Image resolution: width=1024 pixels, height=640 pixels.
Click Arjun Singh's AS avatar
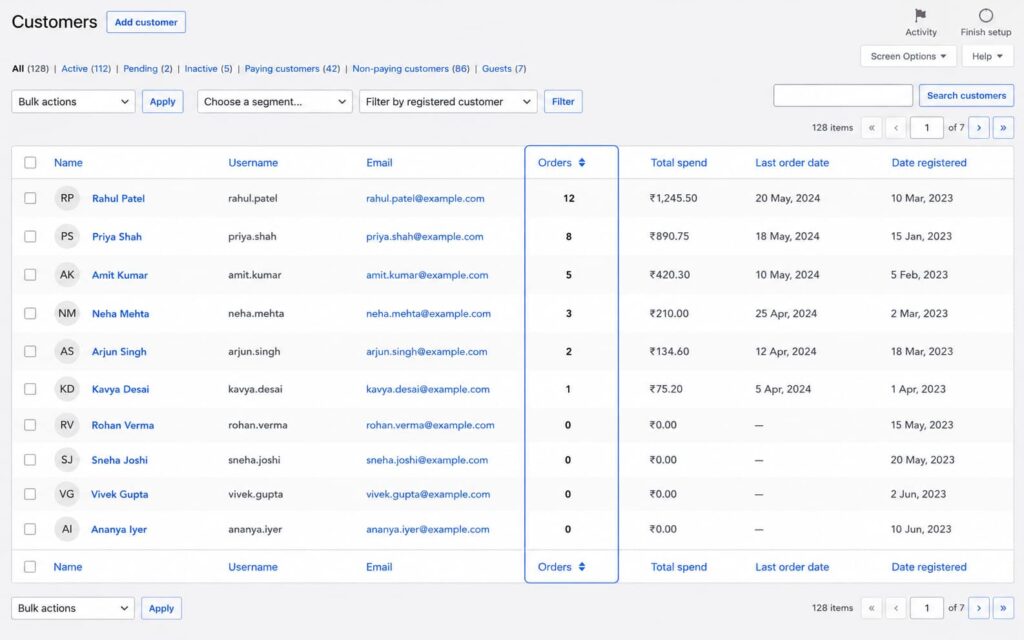pos(67,351)
